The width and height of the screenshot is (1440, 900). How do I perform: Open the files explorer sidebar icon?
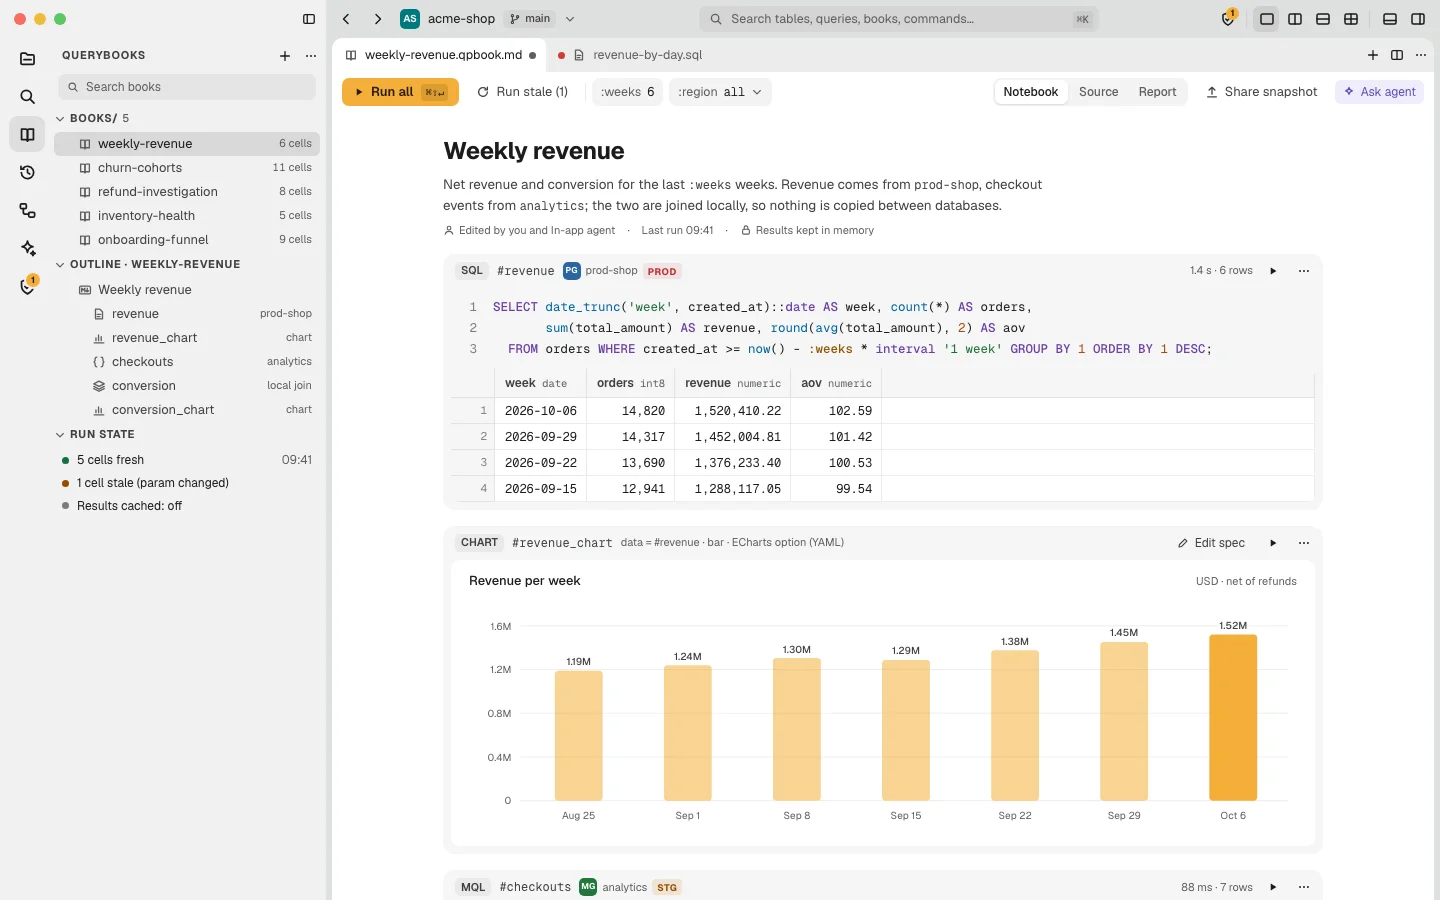tap(28, 59)
